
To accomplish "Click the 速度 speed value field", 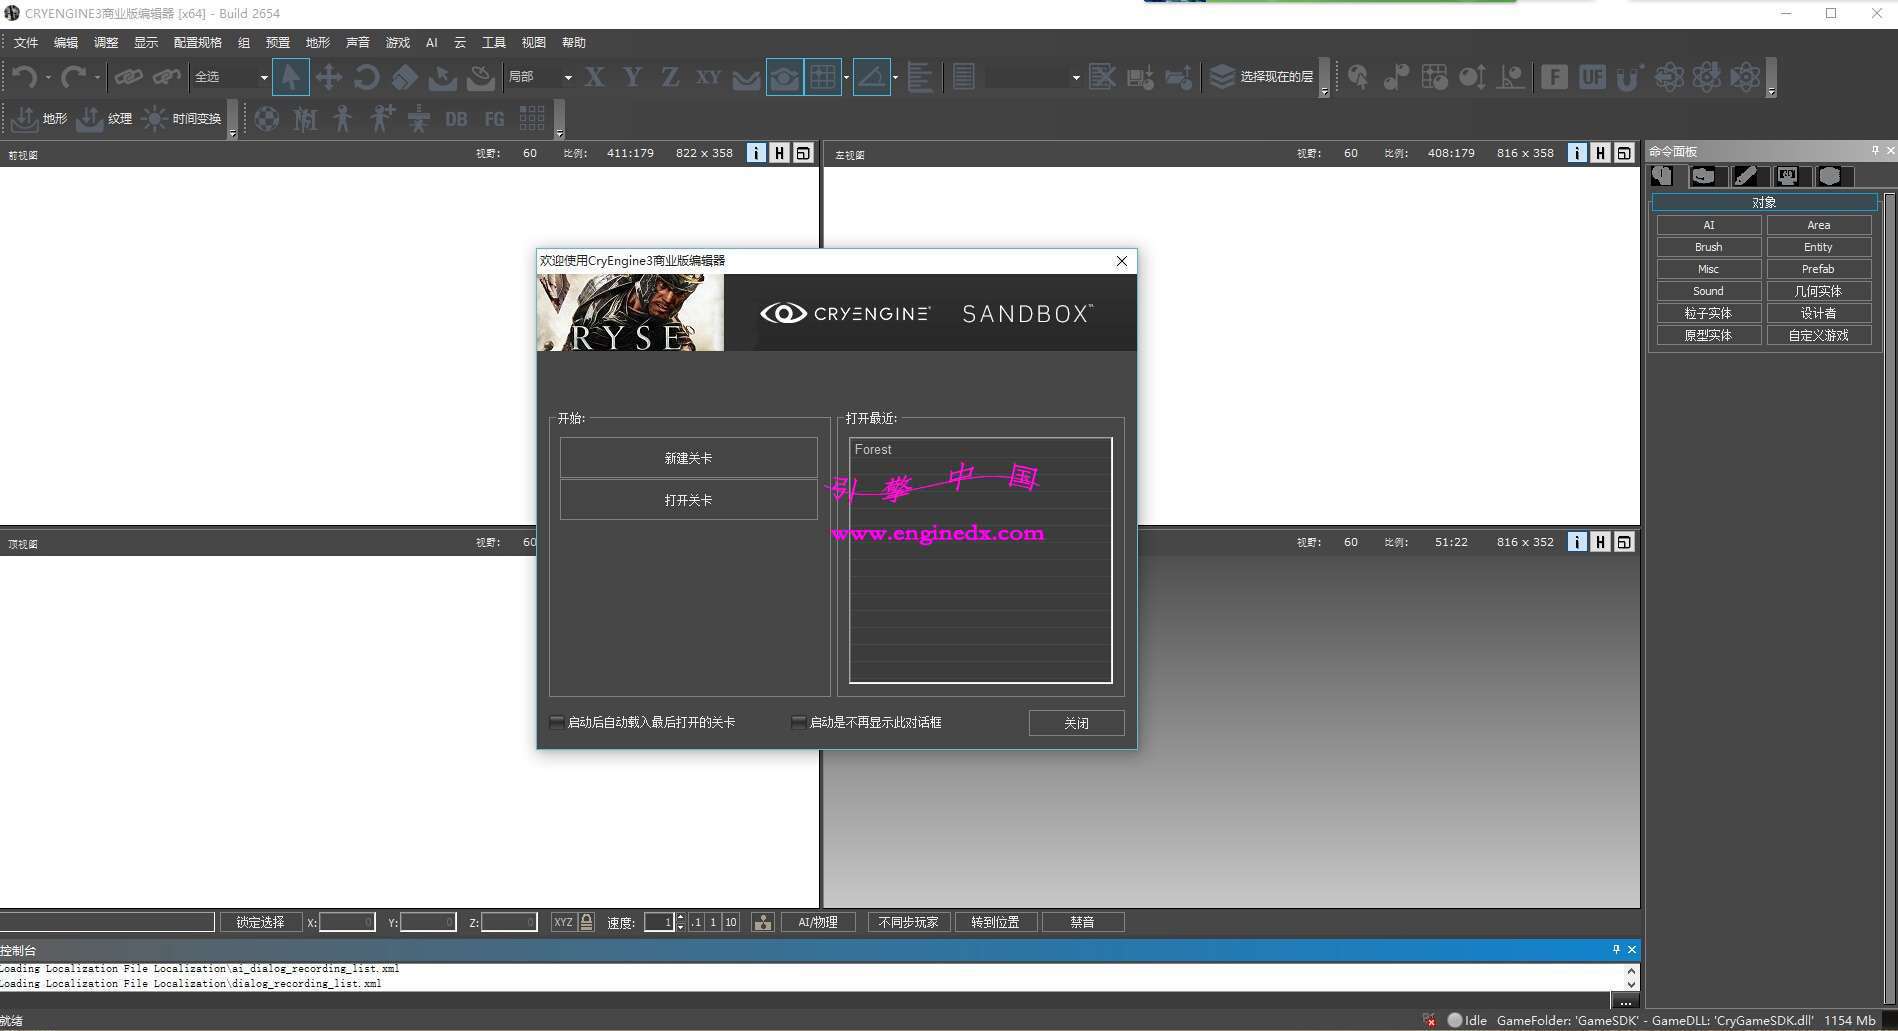I will [659, 922].
